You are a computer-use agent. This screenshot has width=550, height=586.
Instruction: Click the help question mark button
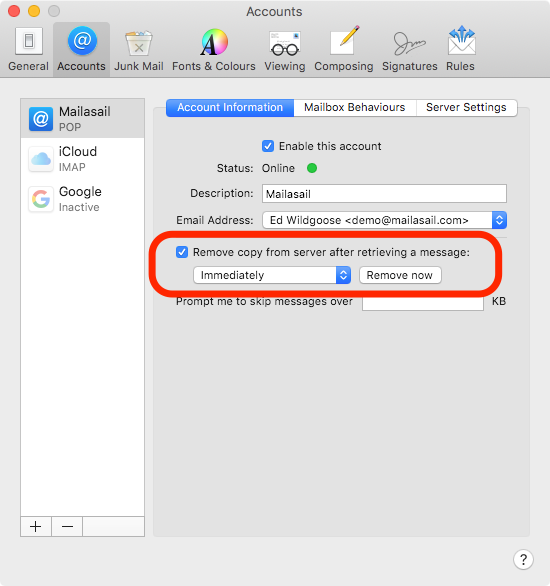(x=523, y=559)
